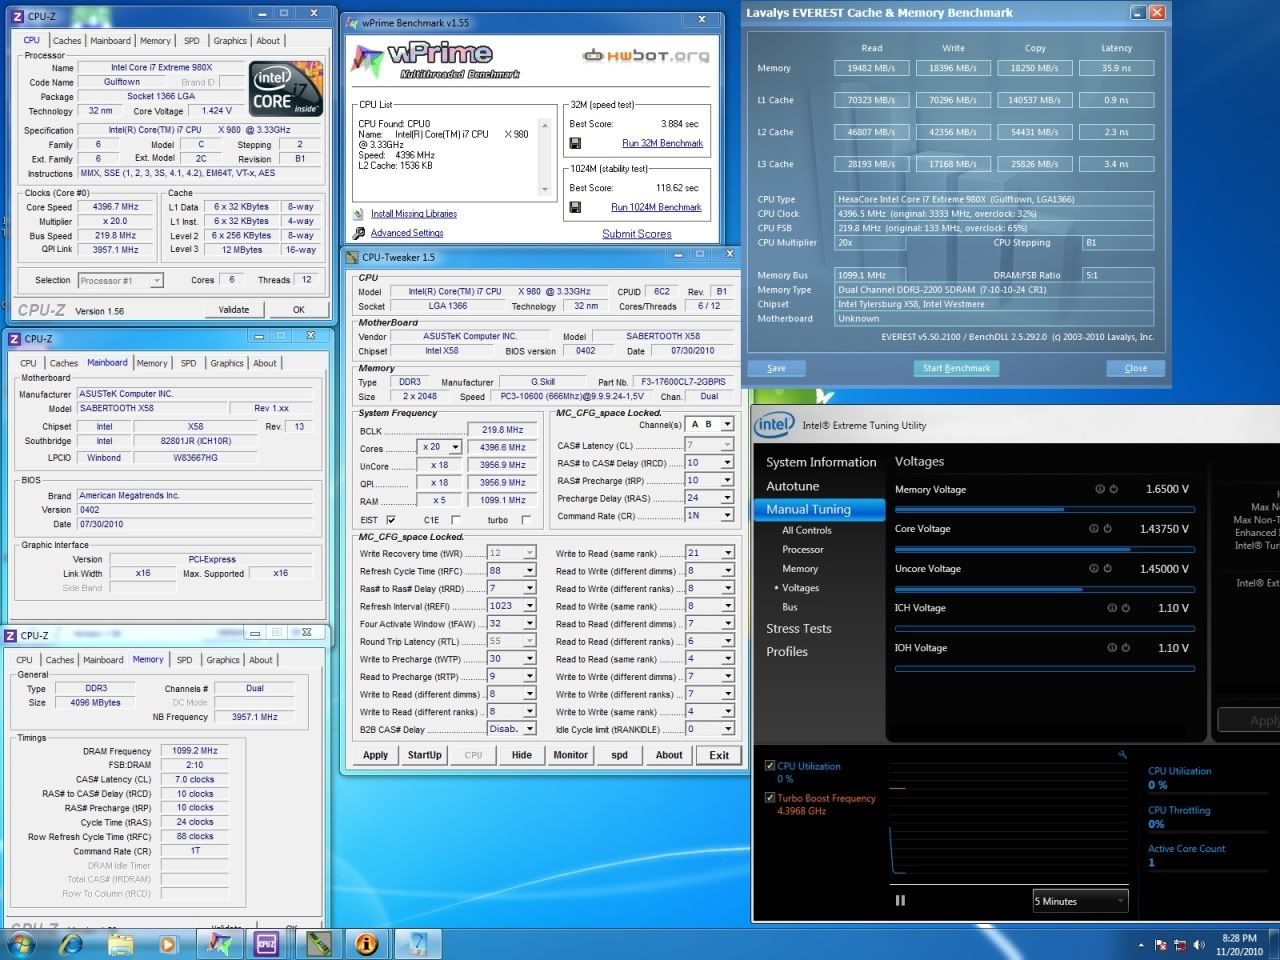Open Internet Explorer from the taskbar
The image size is (1280, 960).
(71, 943)
